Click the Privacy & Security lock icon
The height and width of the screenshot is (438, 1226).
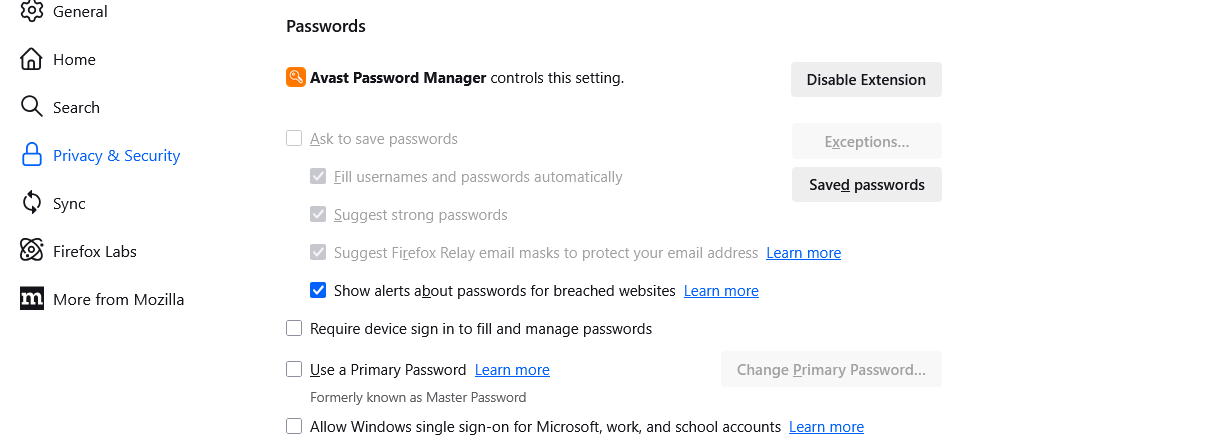[32, 155]
